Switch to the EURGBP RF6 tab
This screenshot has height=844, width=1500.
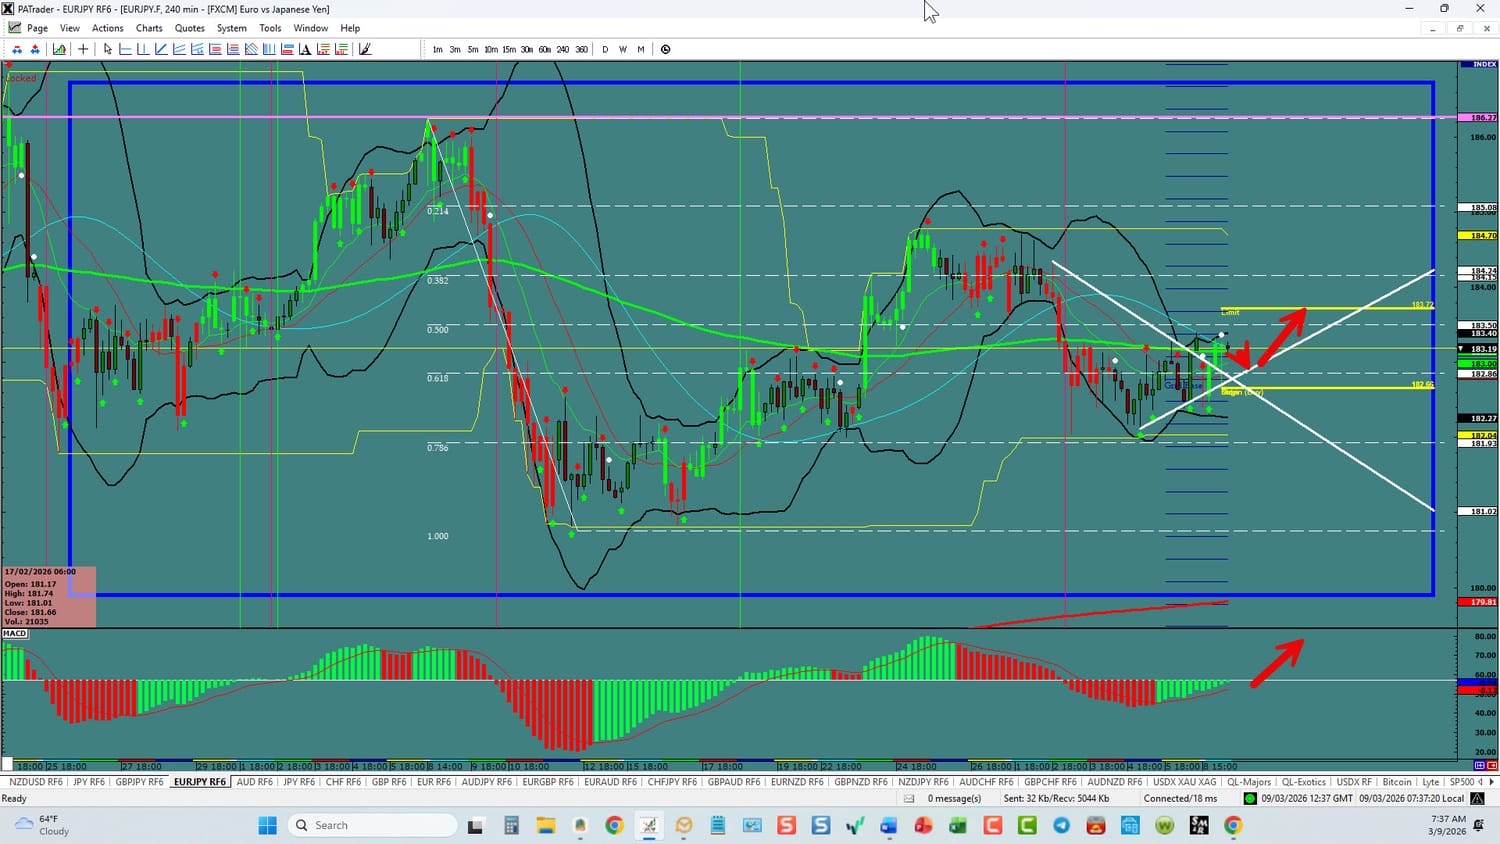[548, 782]
